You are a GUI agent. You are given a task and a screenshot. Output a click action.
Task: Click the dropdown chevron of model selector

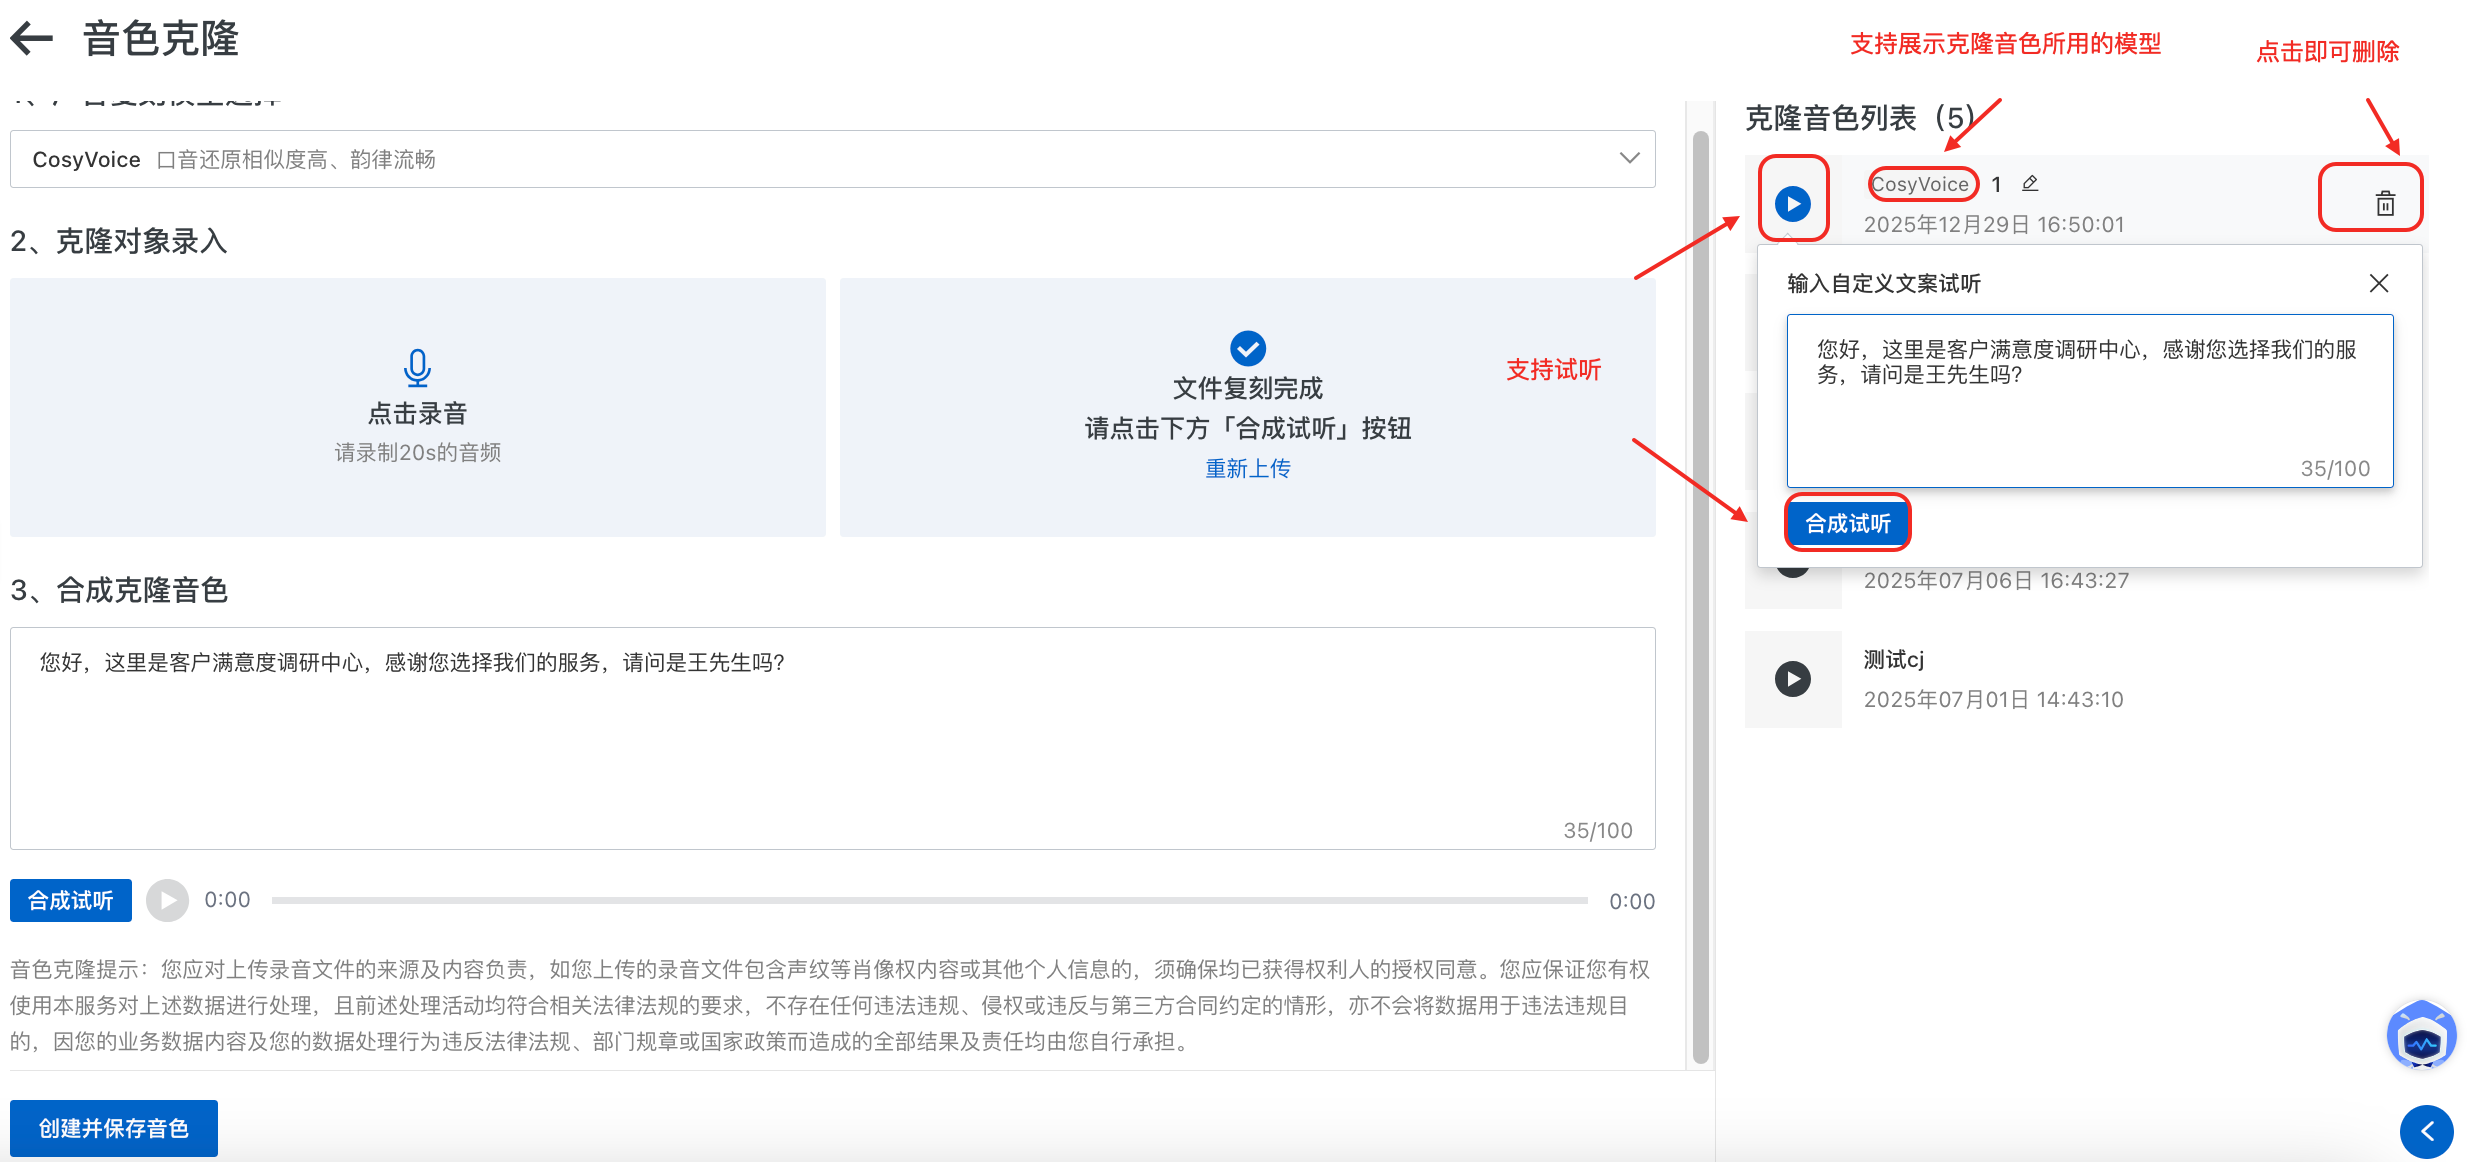pyautogui.click(x=1629, y=159)
